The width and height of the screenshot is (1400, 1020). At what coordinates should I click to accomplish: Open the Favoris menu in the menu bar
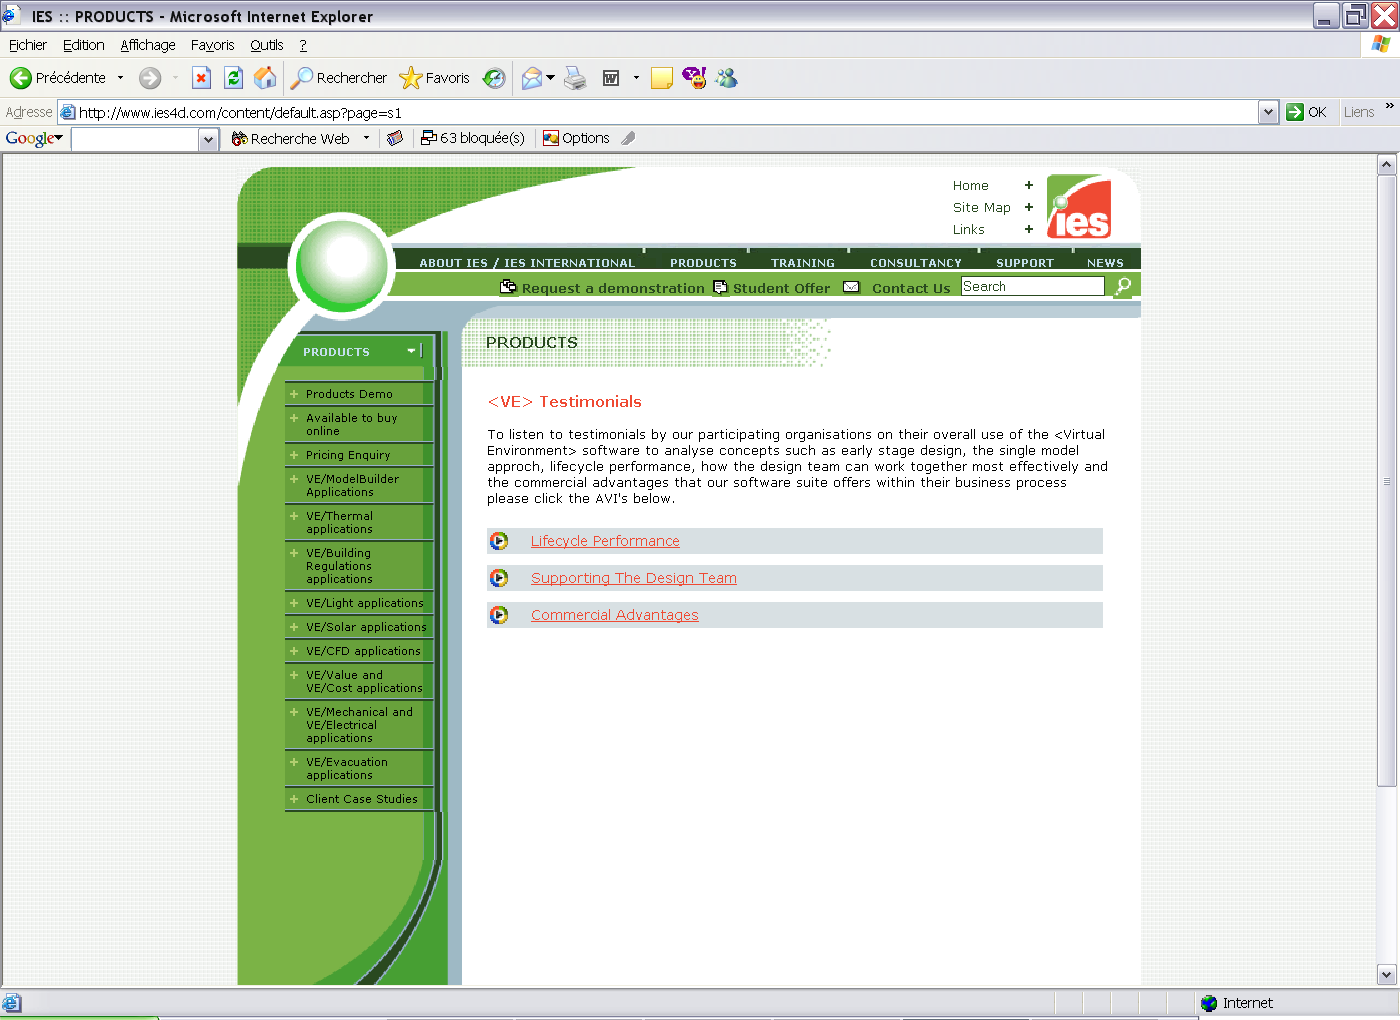(212, 45)
